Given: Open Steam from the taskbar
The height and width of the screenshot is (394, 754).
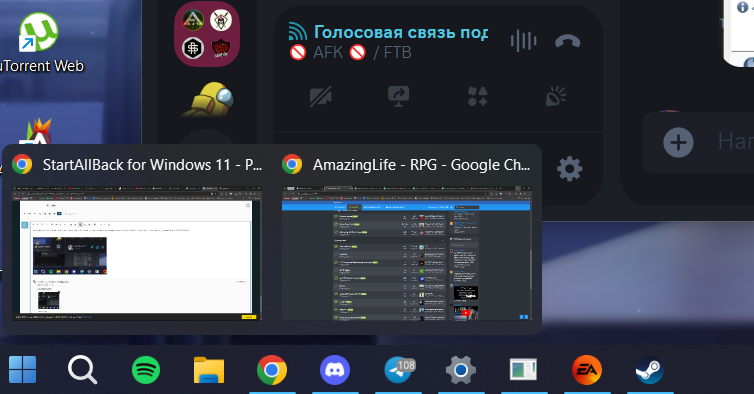Looking at the screenshot, I should coord(650,370).
